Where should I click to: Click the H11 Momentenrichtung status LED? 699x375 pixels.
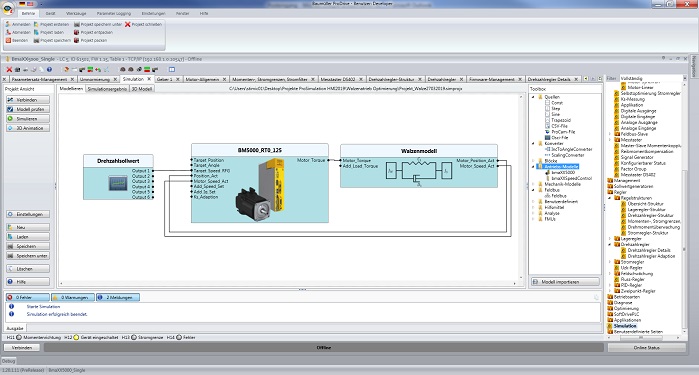(19, 338)
